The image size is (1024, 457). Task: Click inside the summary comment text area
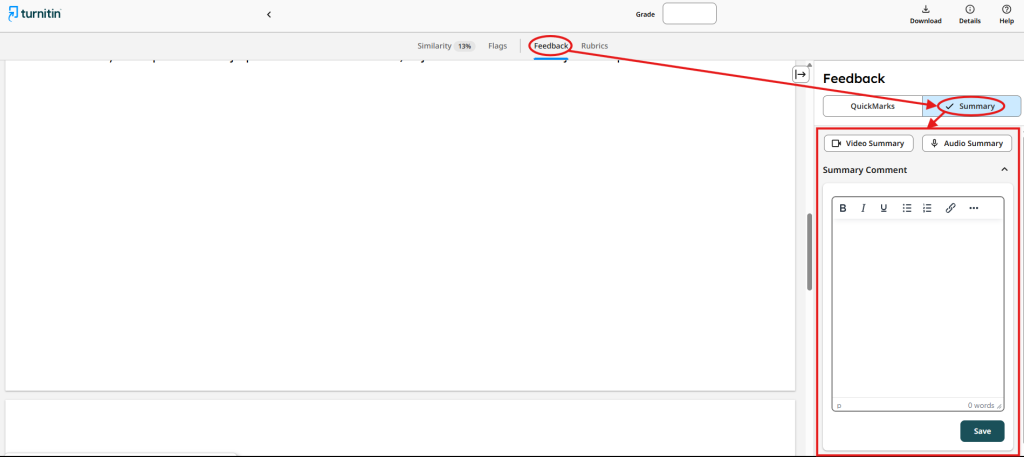(918, 309)
